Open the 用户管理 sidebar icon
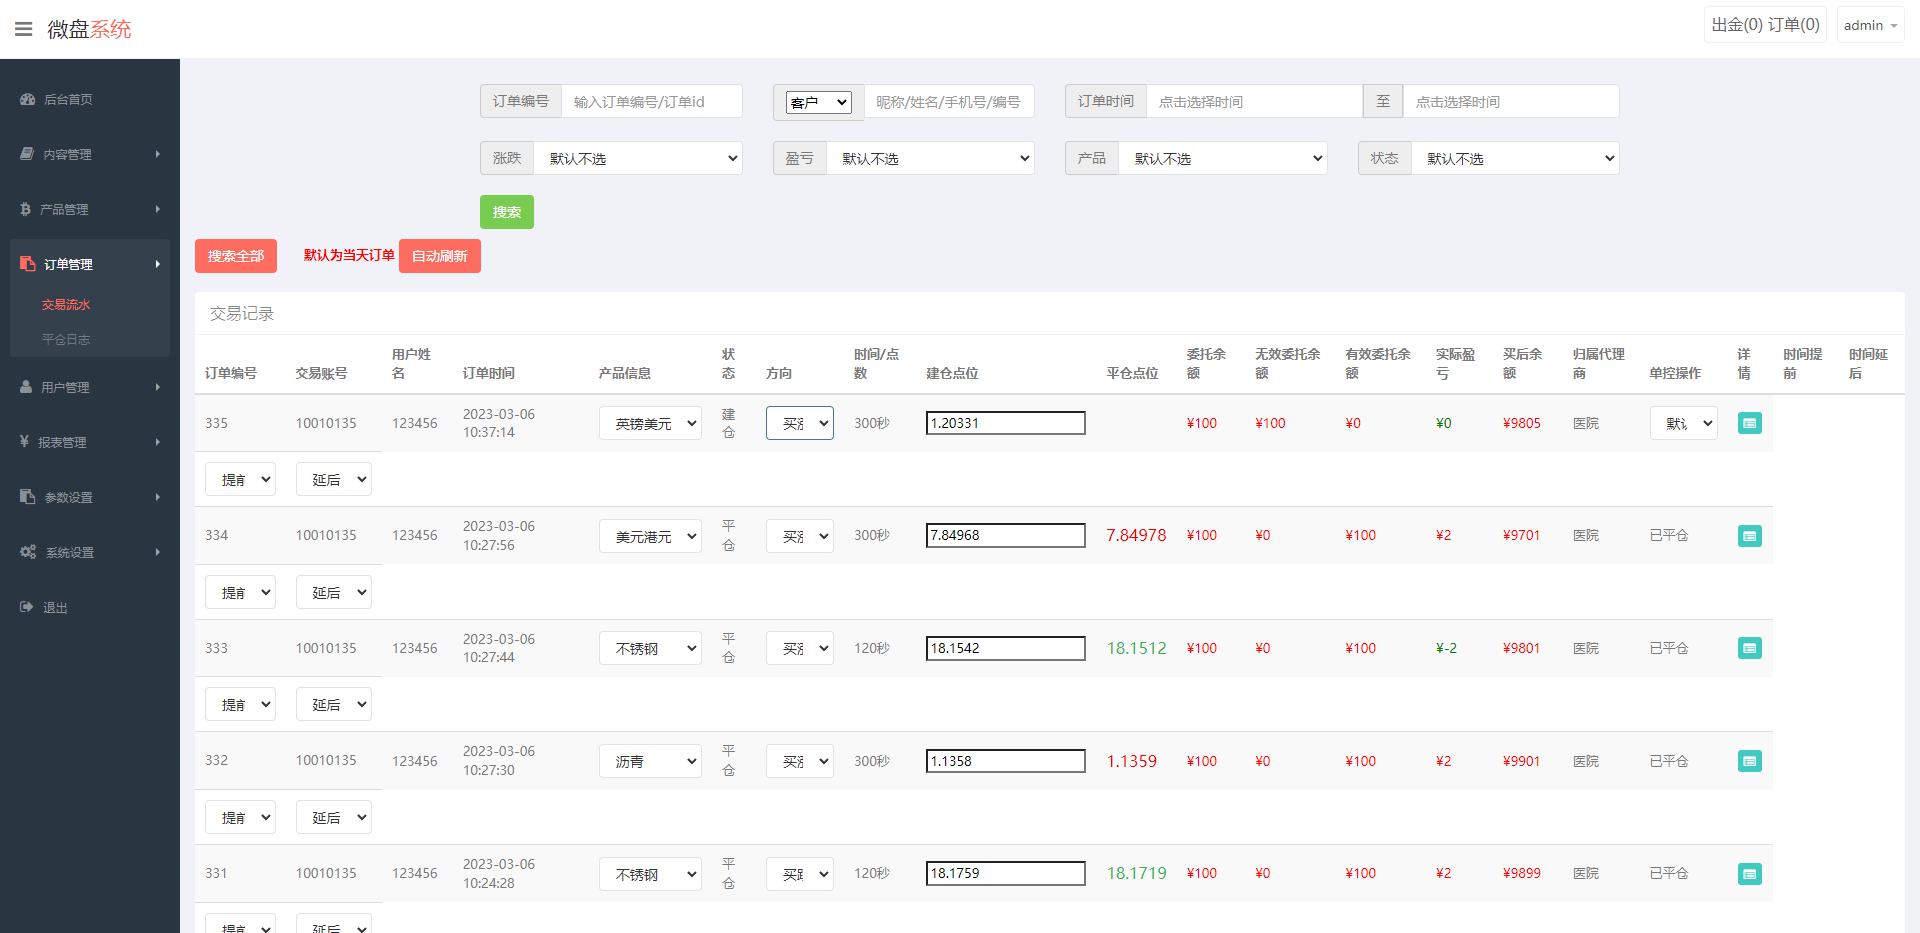This screenshot has height=933, width=1920. point(26,387)
